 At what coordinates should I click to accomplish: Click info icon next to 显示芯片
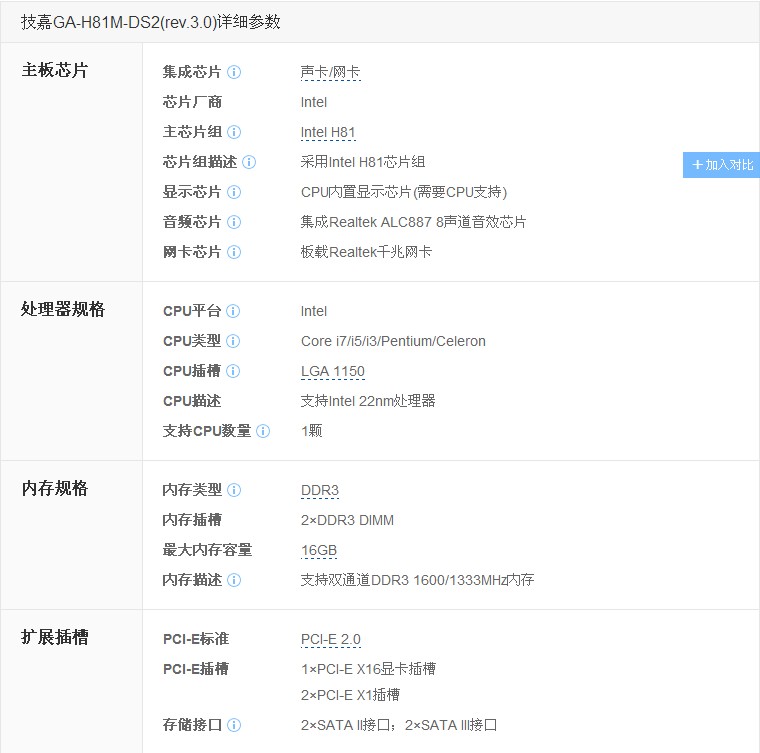[x=234, y=192]
